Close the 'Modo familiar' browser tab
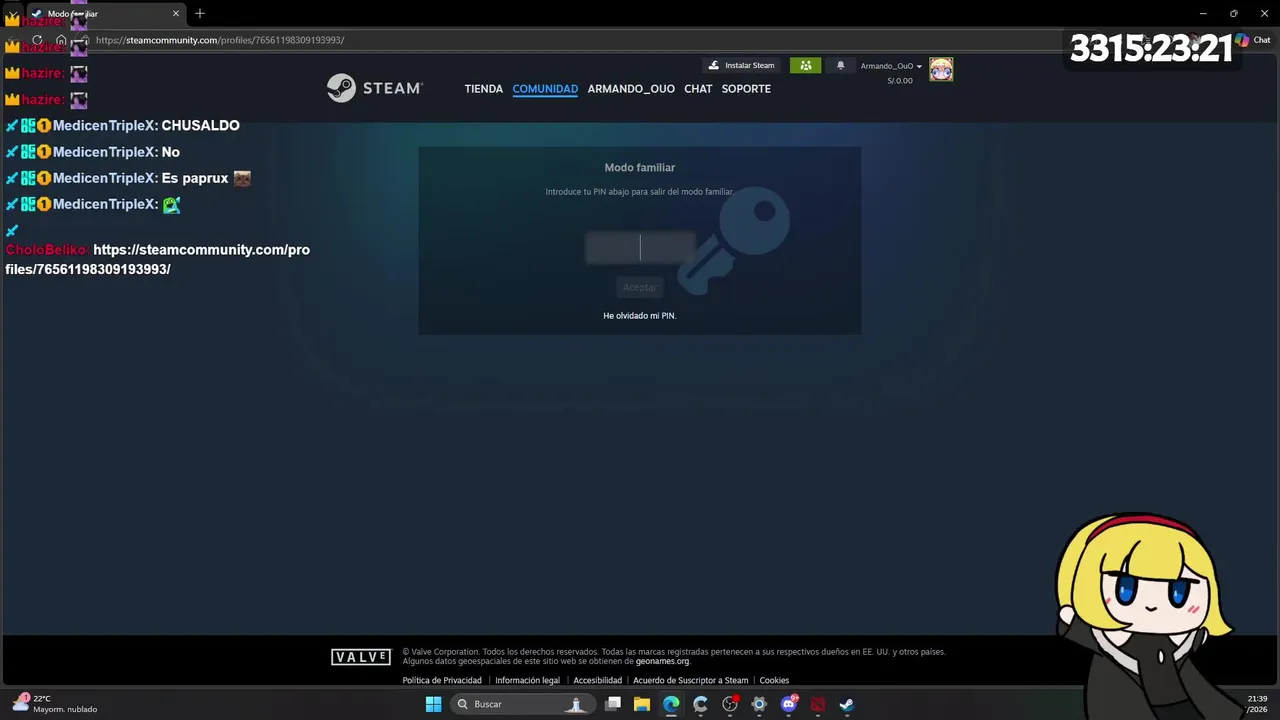 pos(176,14)
